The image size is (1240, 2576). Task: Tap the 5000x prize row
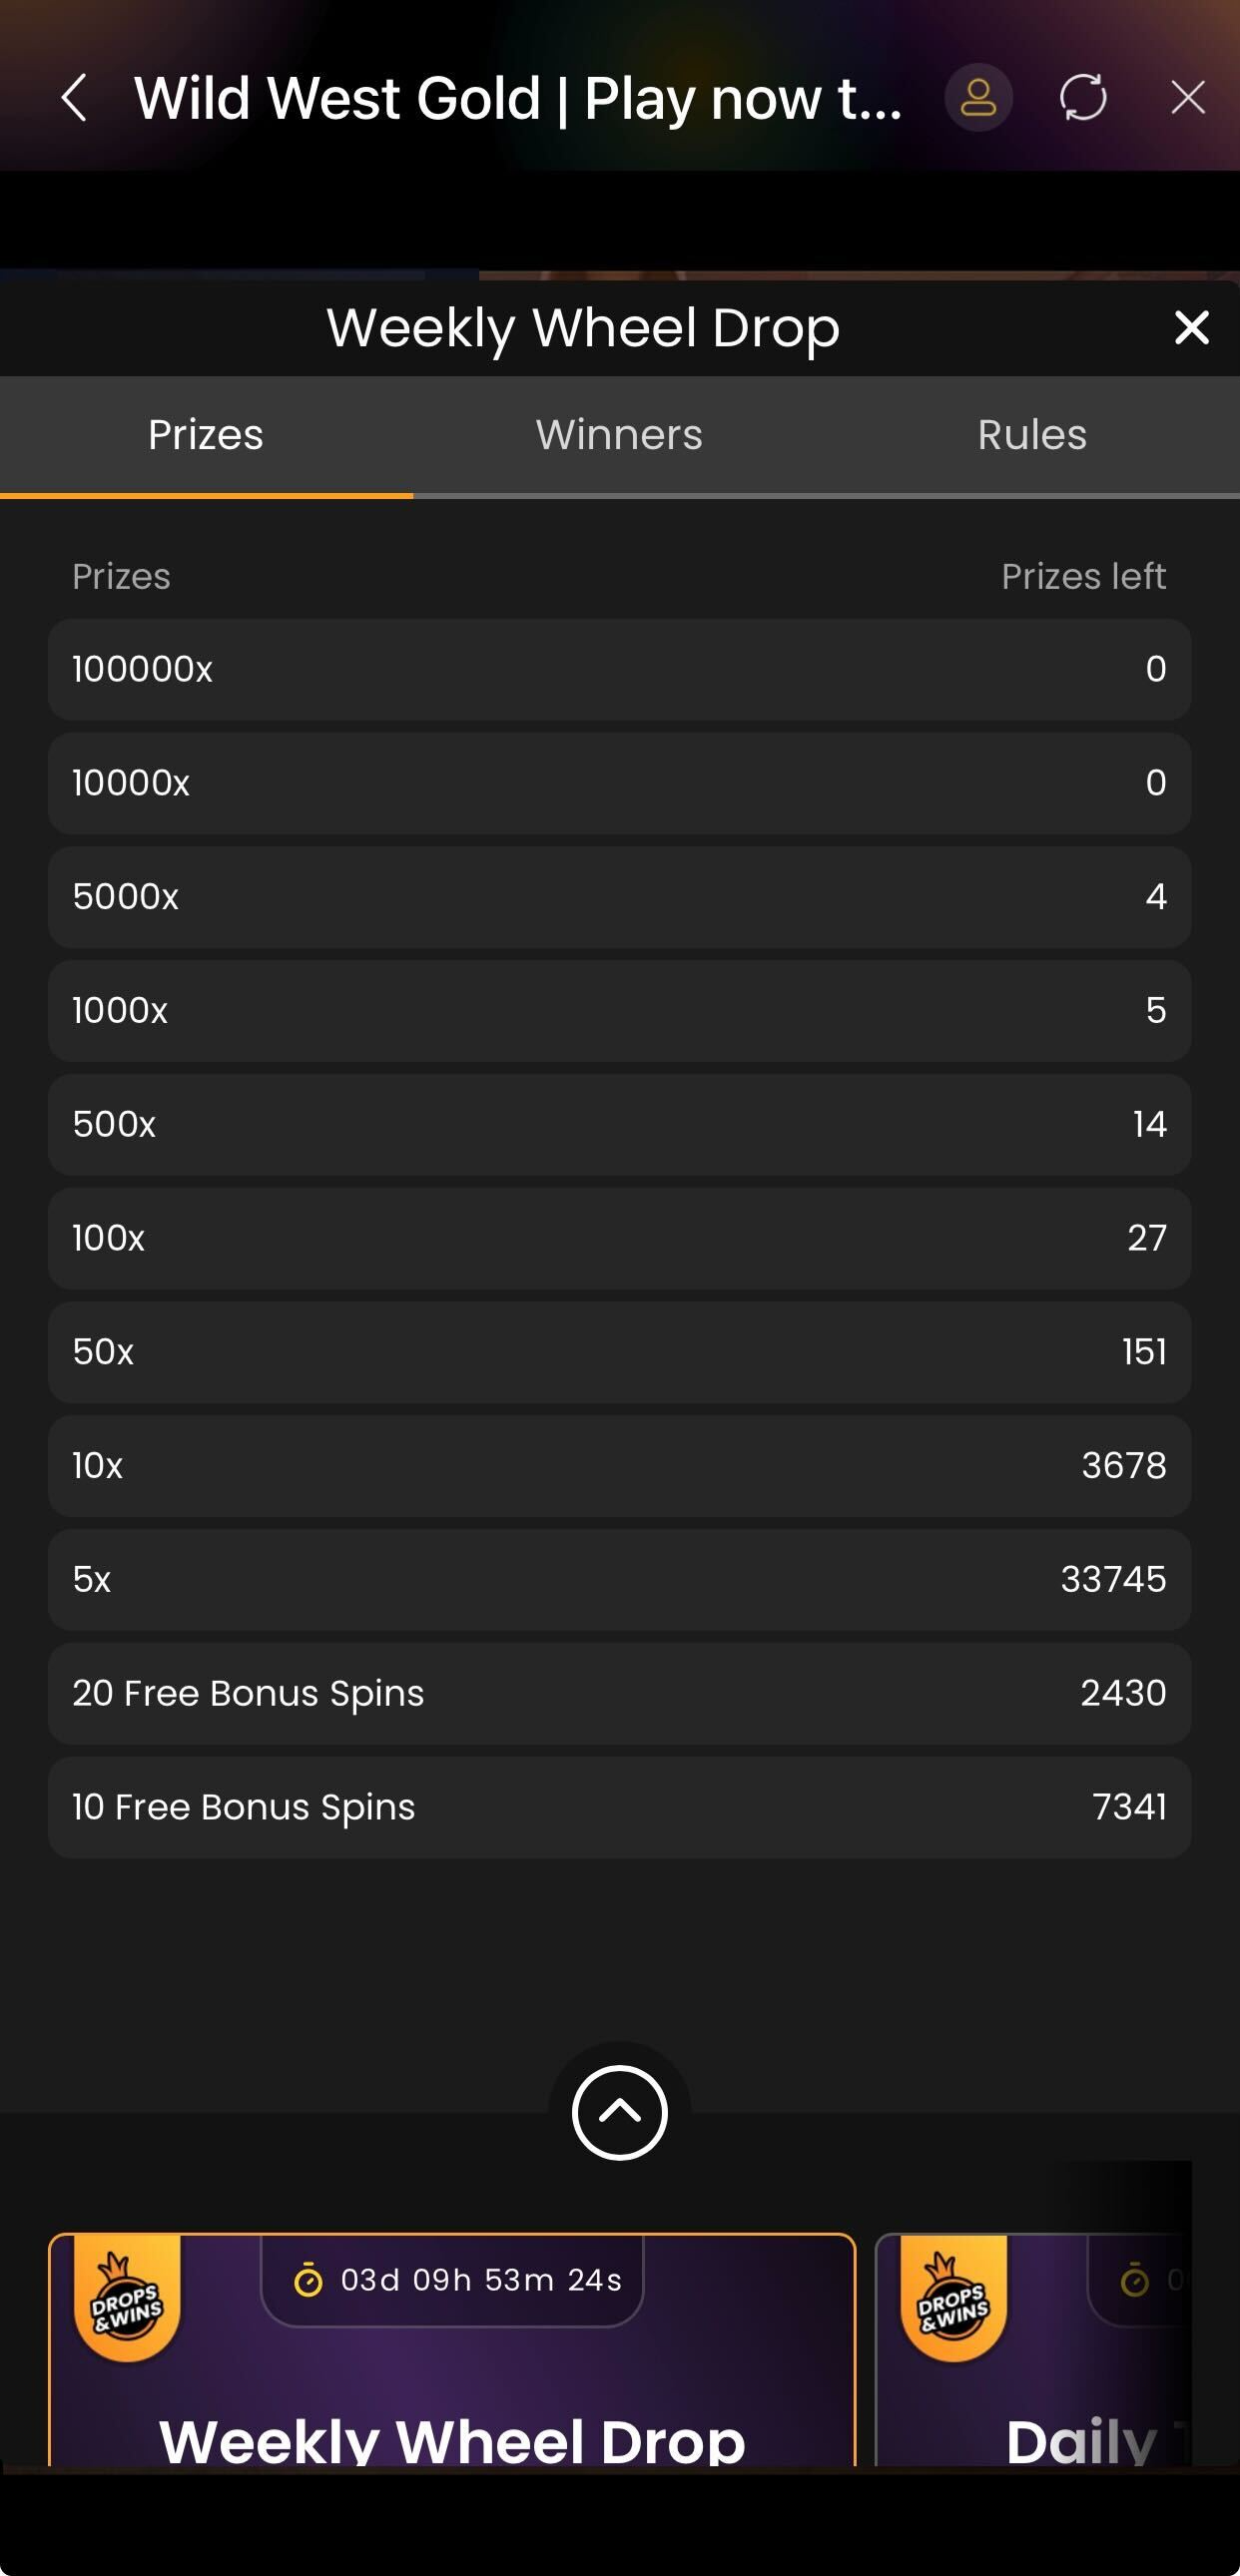tap(619, 897)
